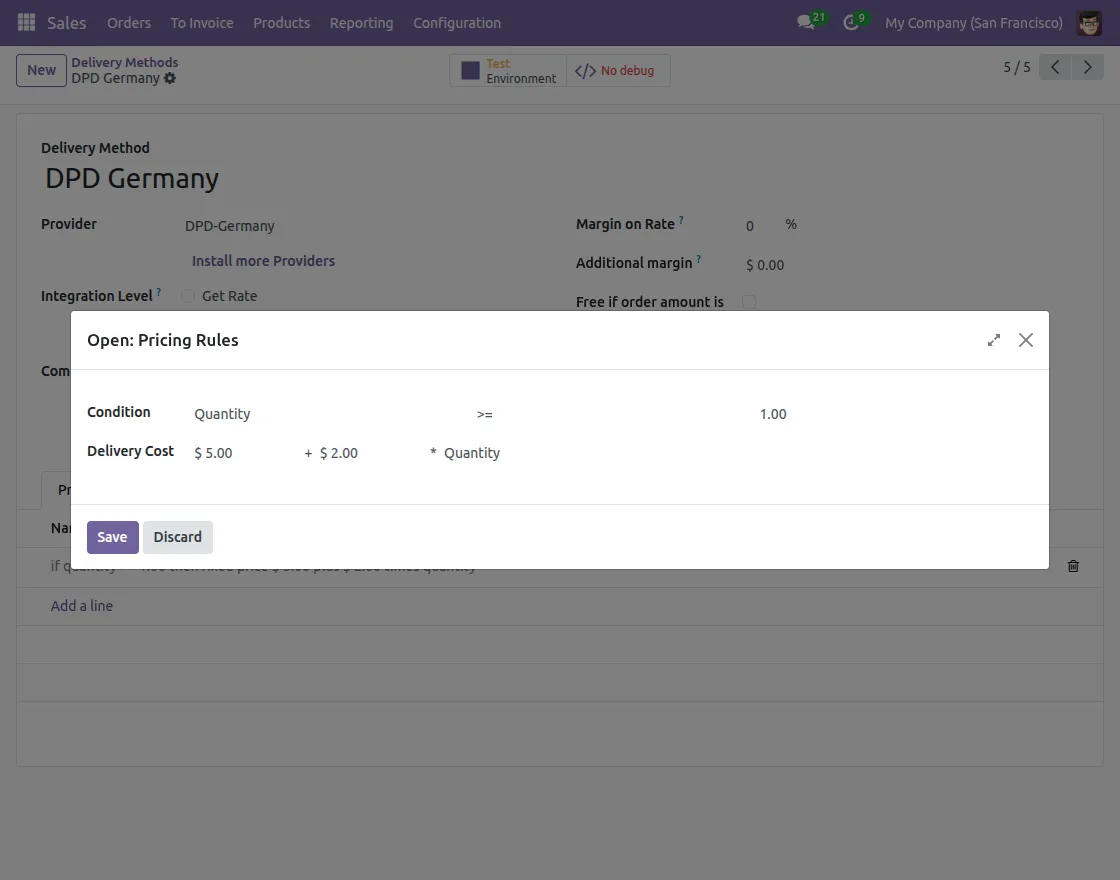Click the Additional margin help question mark

[x=699, y=259]
